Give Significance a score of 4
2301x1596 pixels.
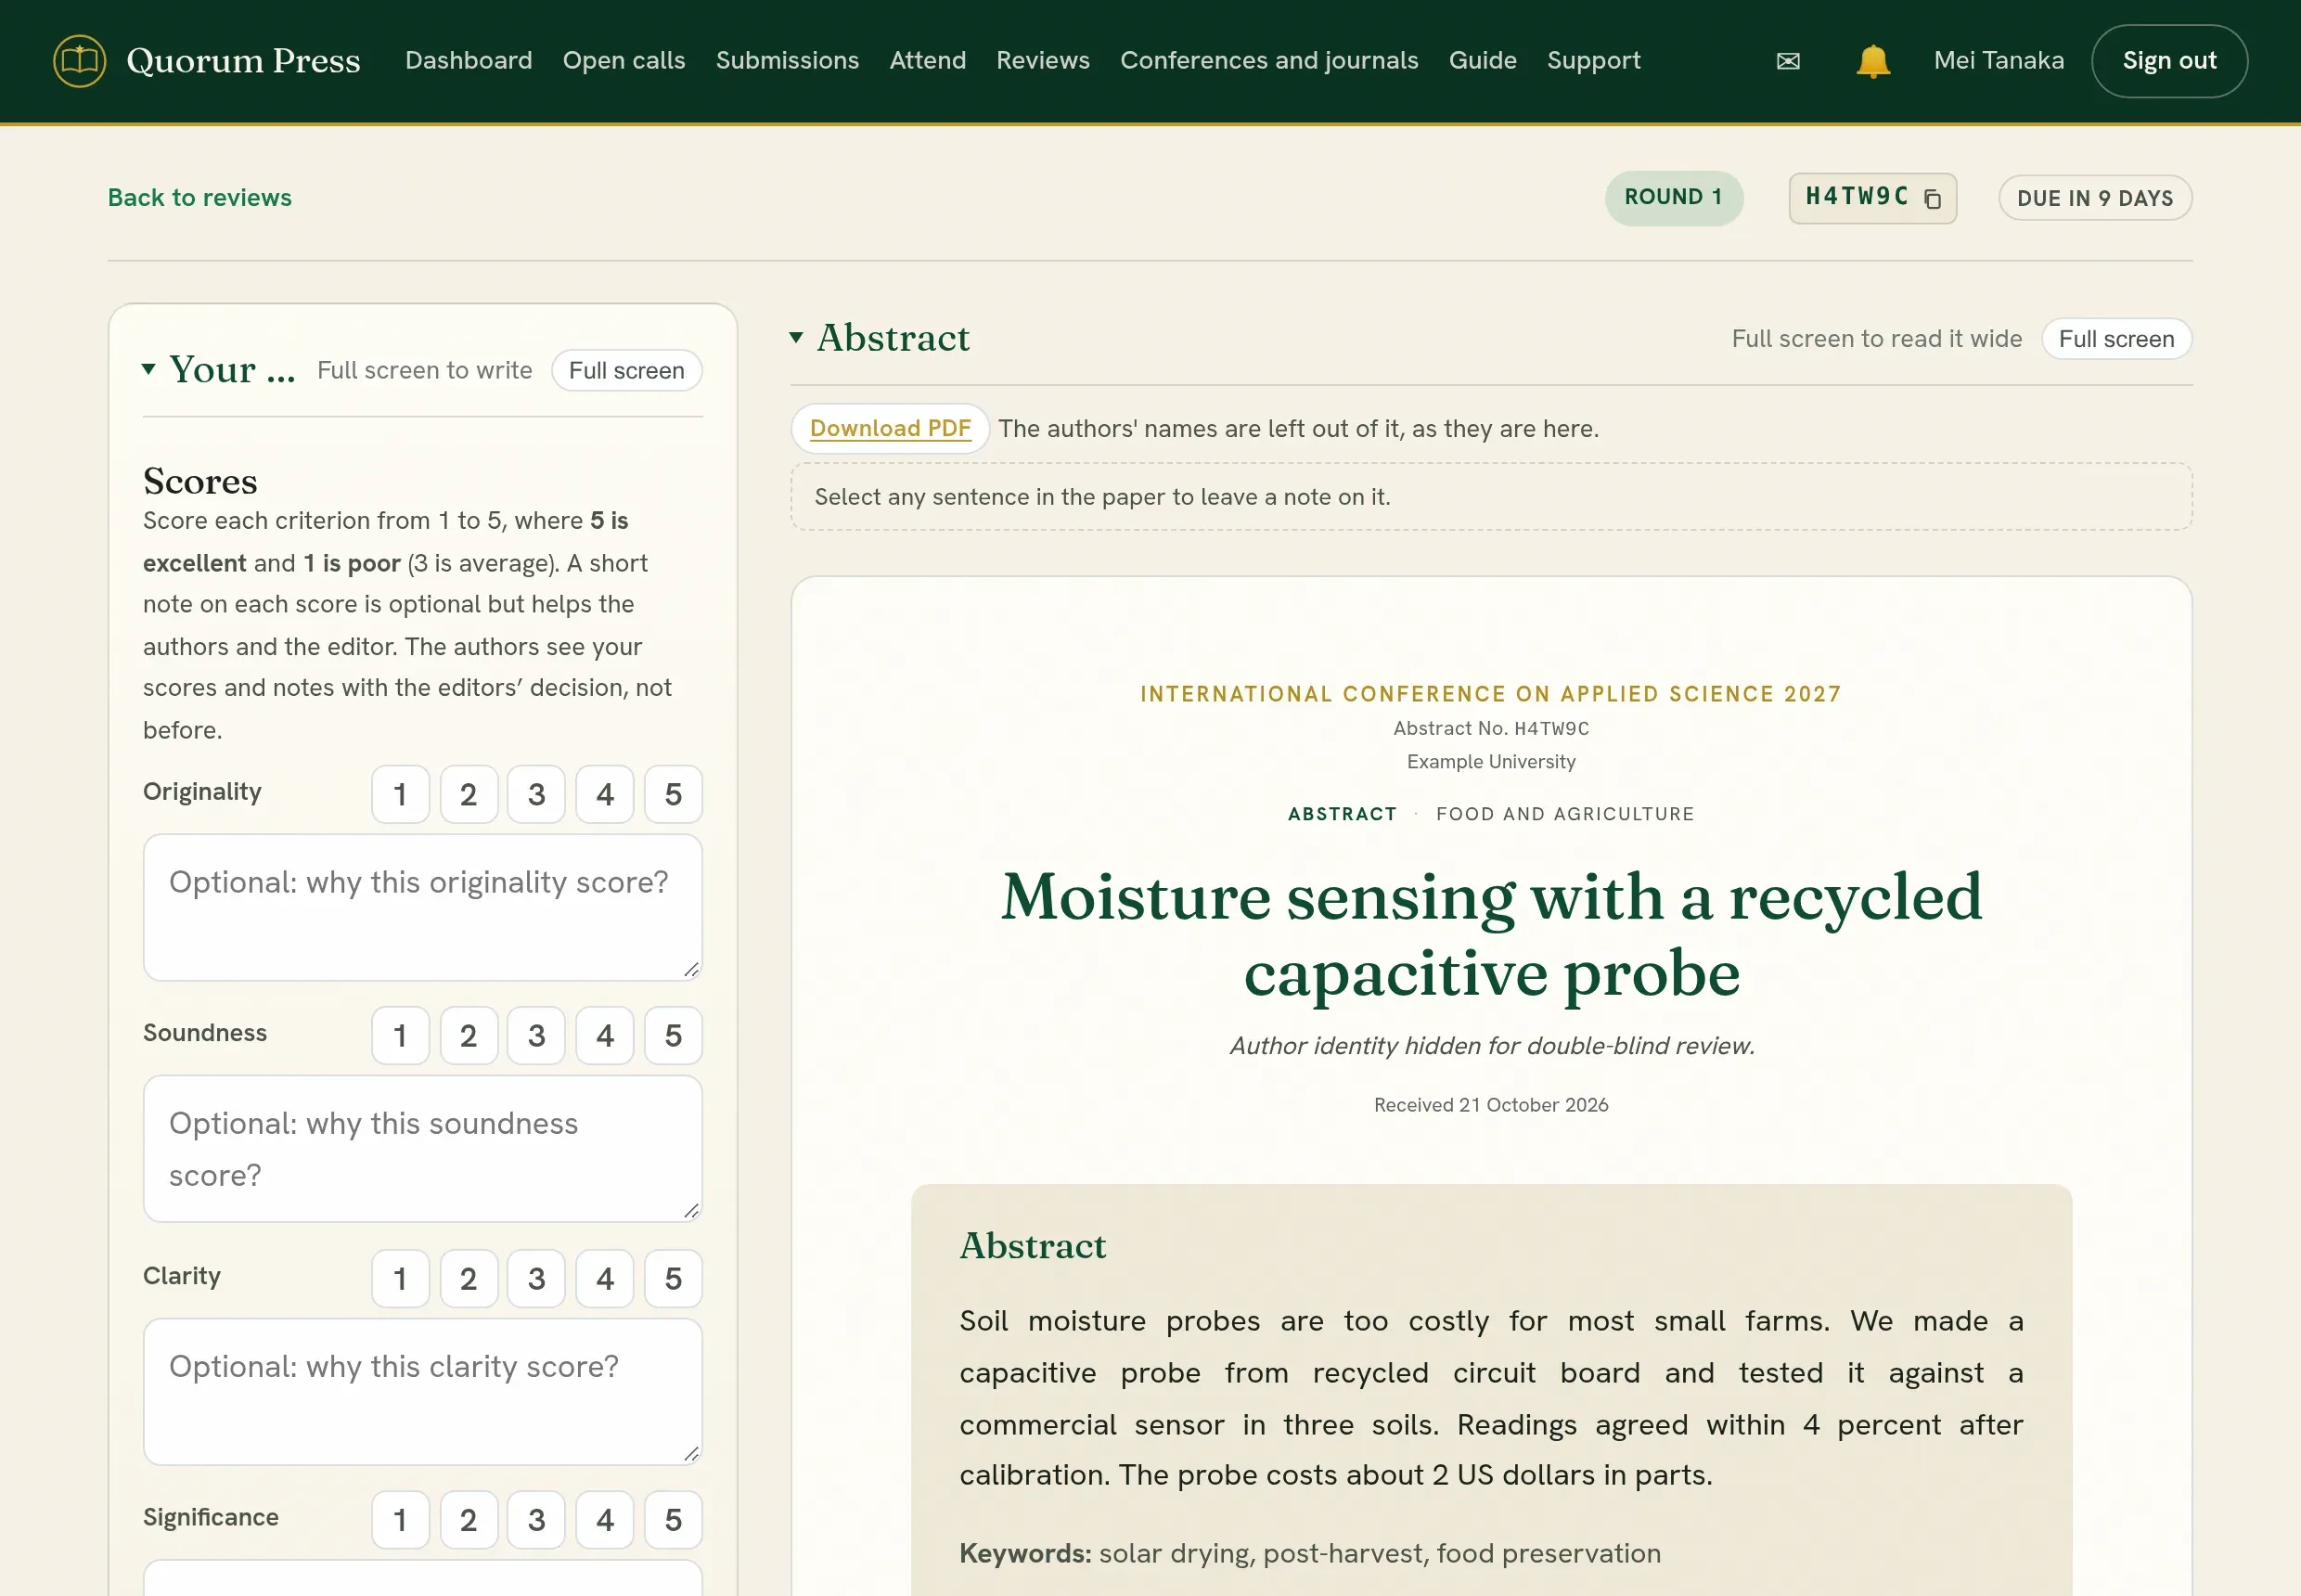pyautogui.click(x=605, y=1519)
